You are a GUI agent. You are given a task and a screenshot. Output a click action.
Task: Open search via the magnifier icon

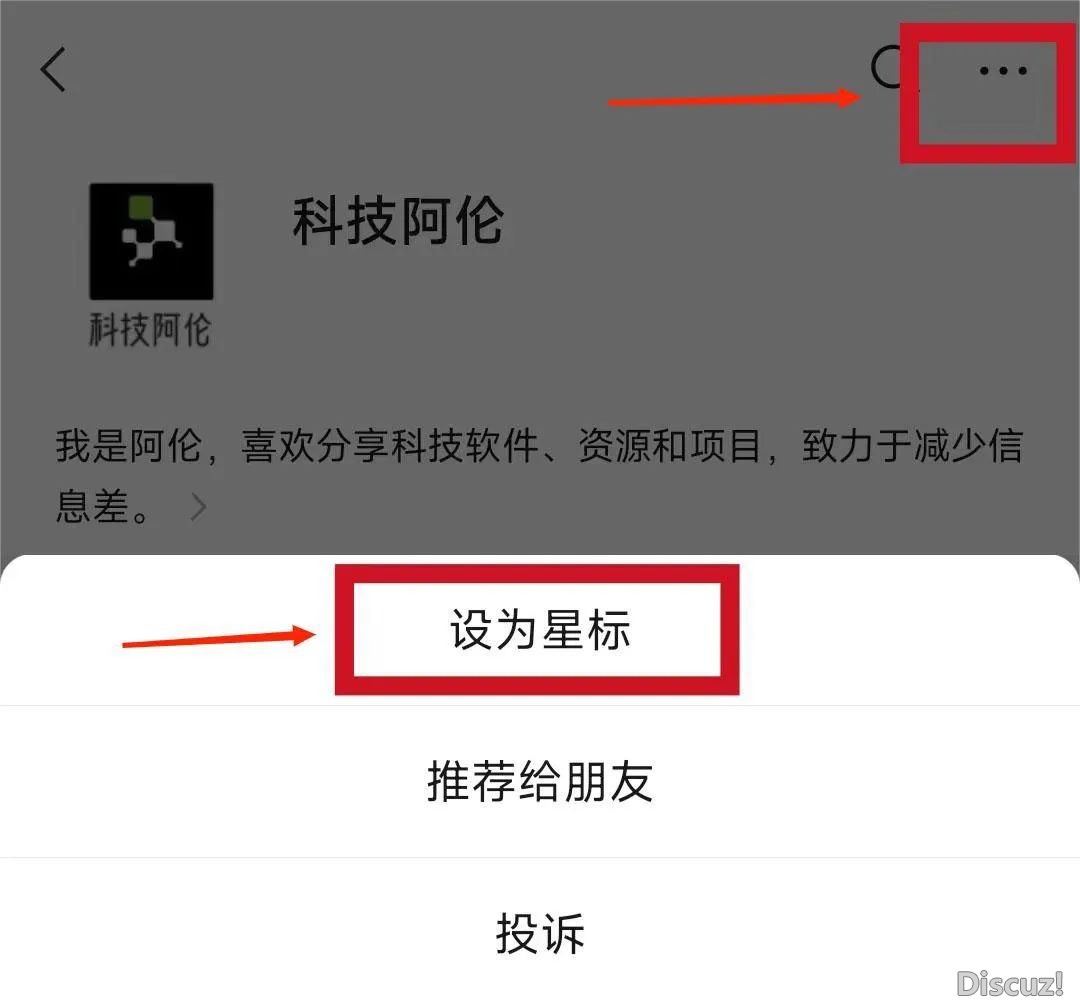tap(889, 68)
